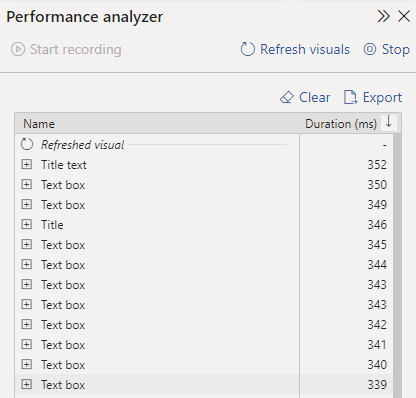416x398 pixels.
Task: Click the 346 duration value
Action: [377, 225]
